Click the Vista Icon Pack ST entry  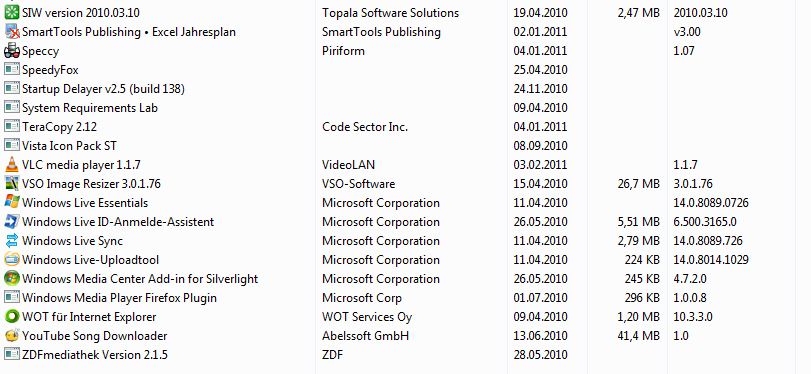pyautogui.click(x=69, y=146)
